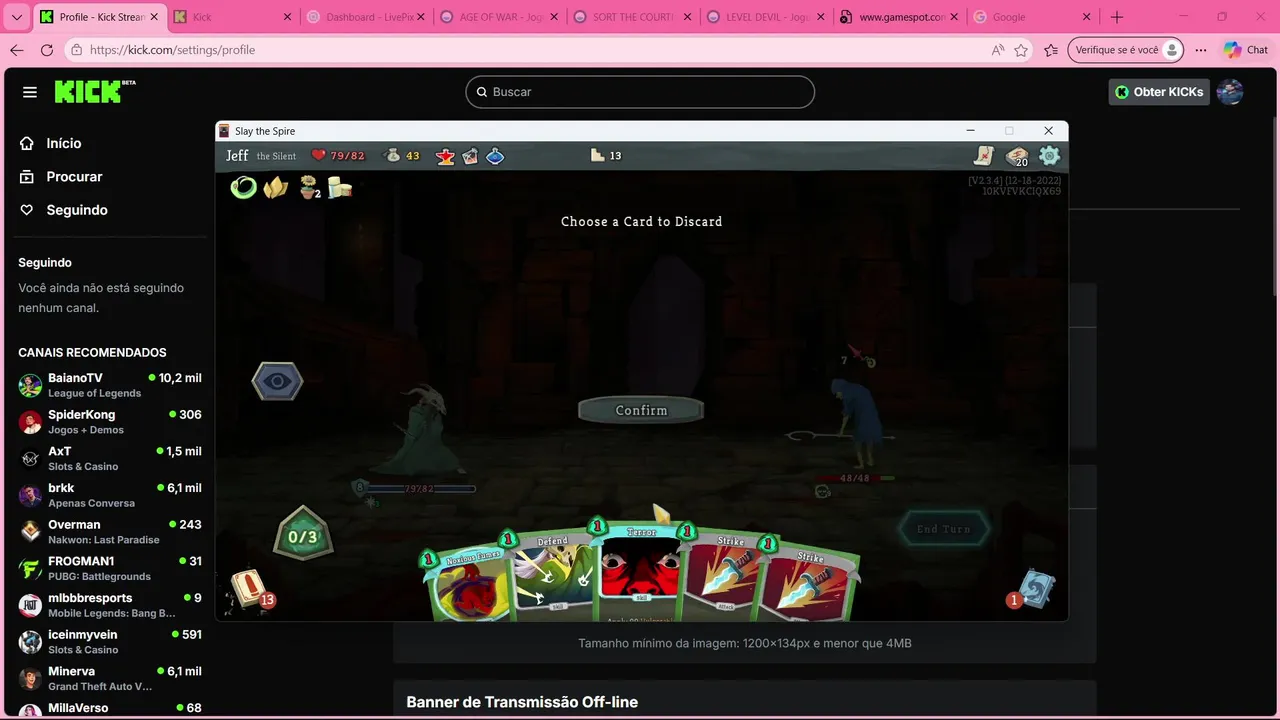Screen dimensions: 1280x720
Task: Select the blue potion in third slot
Action: coord(495,156)
